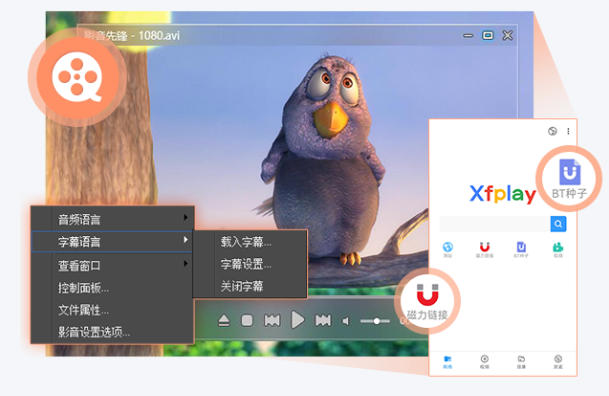Click the eject/open file button in player controls
The height and width of the screenshot is (396, 609).
[x=224, y=321]
